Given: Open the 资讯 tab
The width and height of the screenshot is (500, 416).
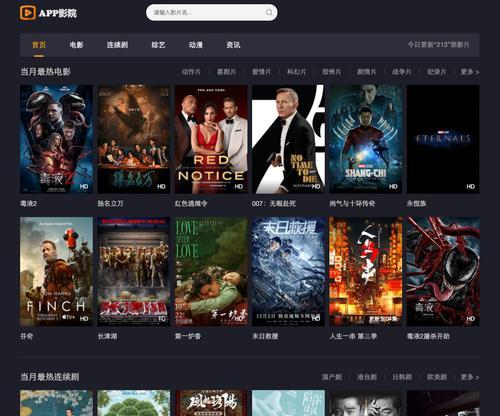Looking at the screenshot, I should click(233, 45).
